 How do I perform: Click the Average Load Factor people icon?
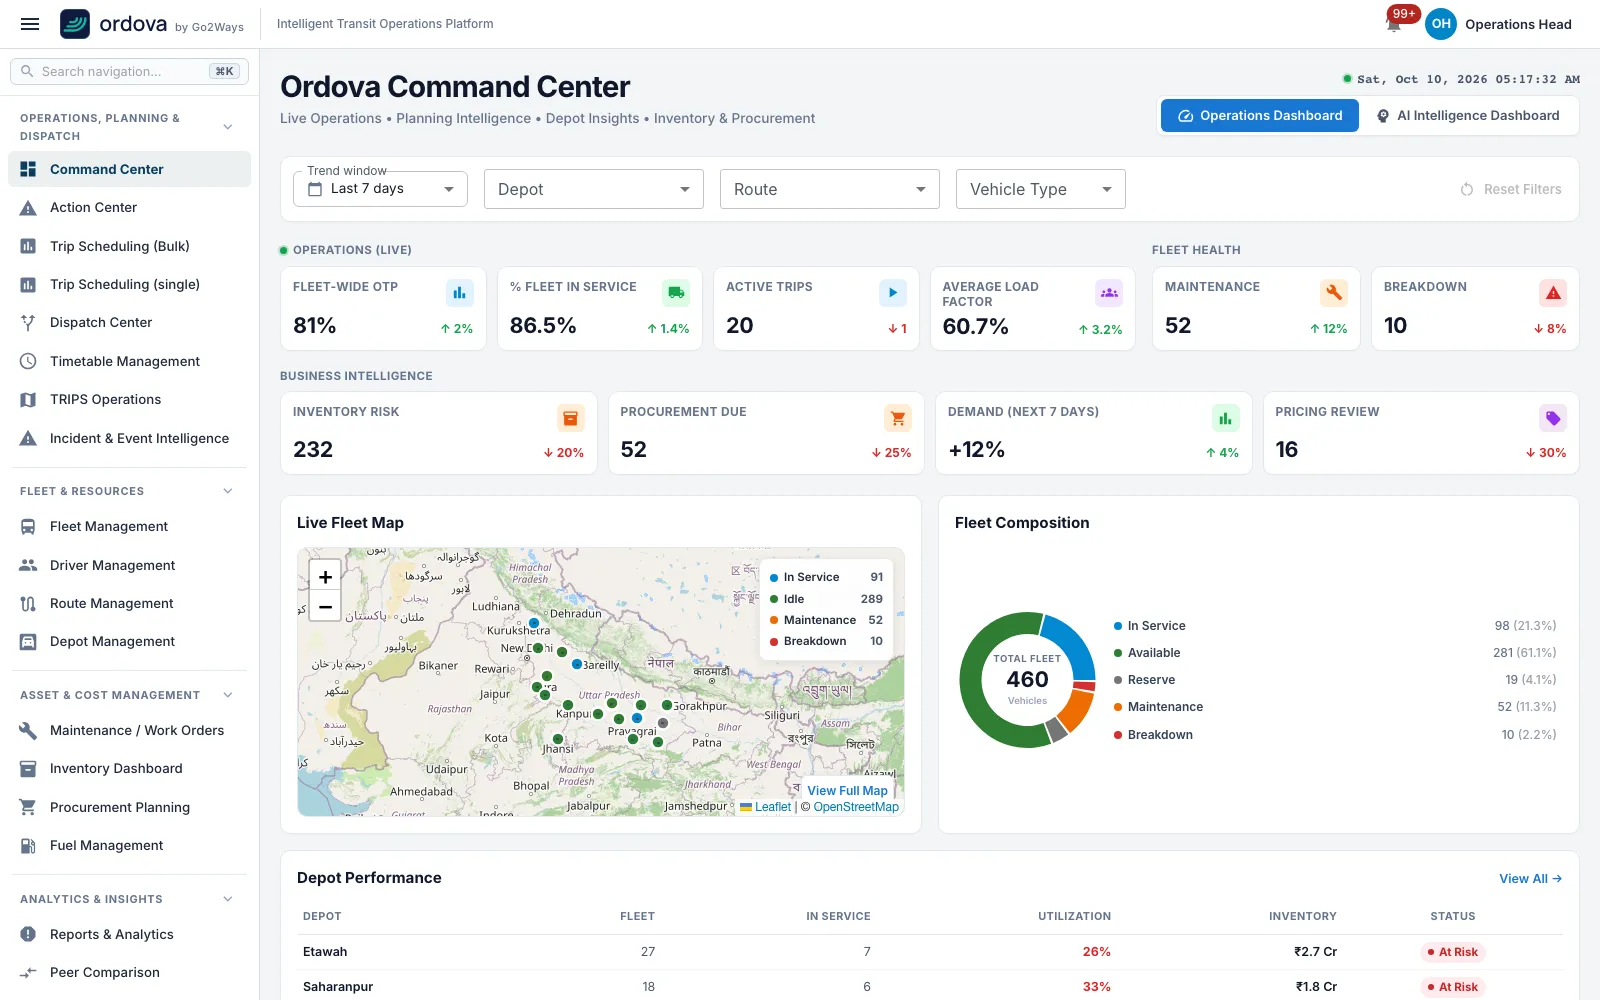[1109, 293]
